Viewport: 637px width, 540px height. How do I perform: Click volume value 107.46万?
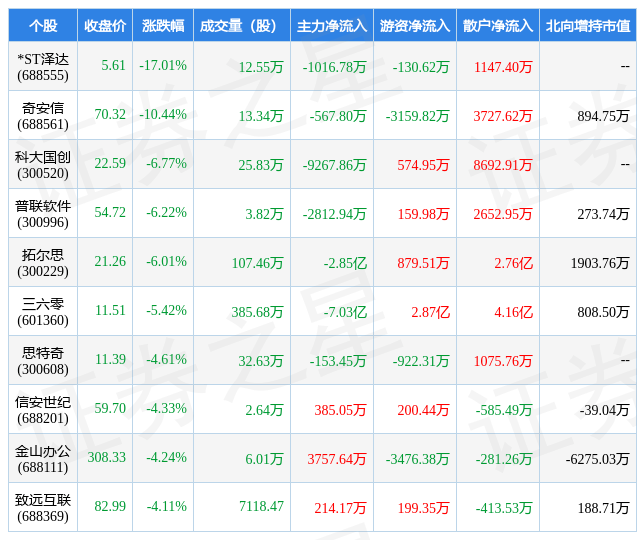click(258, 263)
